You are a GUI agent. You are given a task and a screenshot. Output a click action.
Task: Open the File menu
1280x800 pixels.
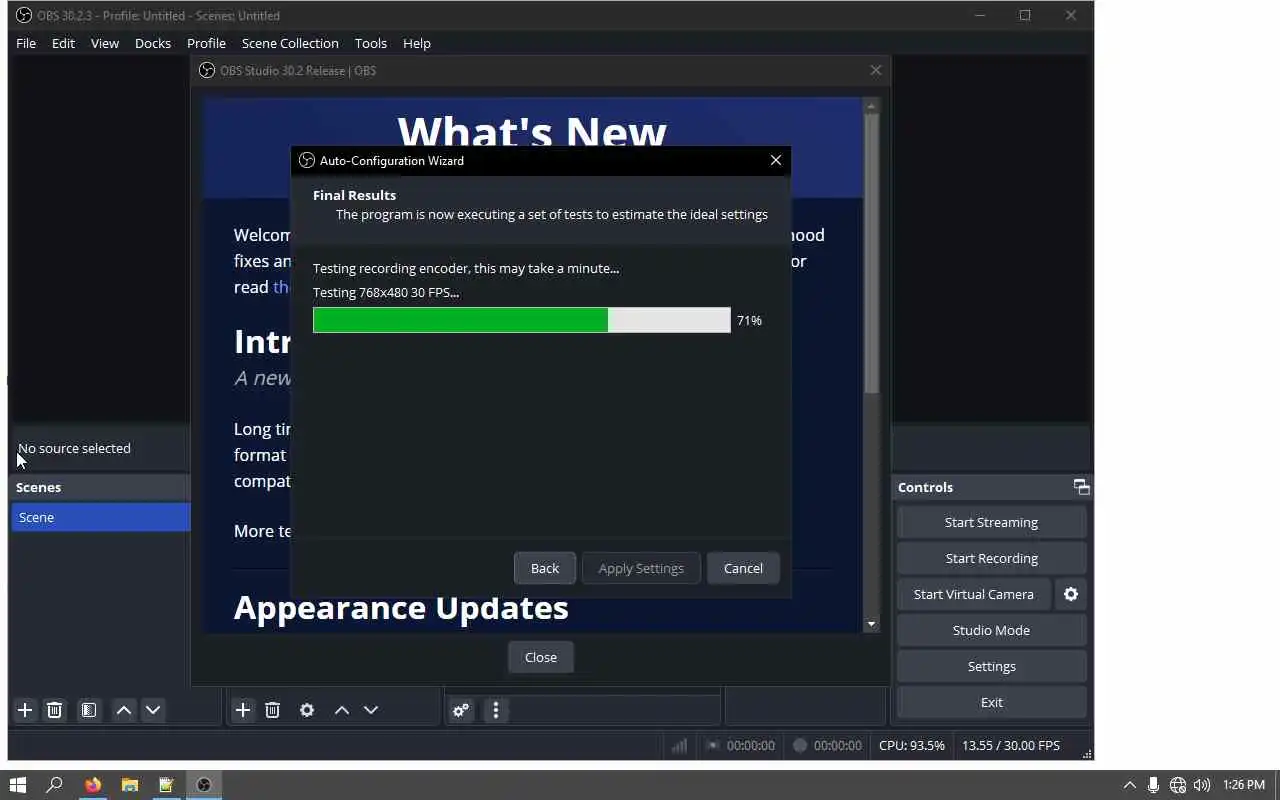pos(26,43)
